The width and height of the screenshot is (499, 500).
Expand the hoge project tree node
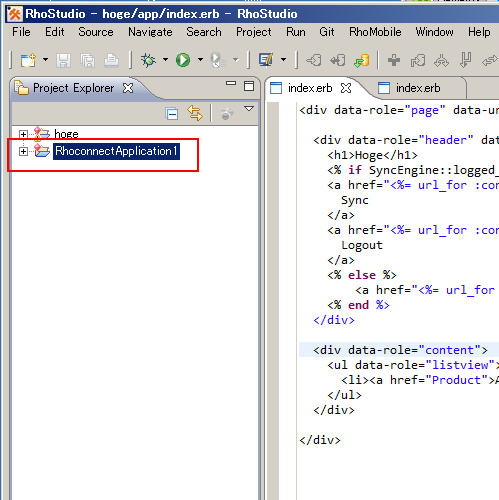pyautogui.click(x=23, y=134)
